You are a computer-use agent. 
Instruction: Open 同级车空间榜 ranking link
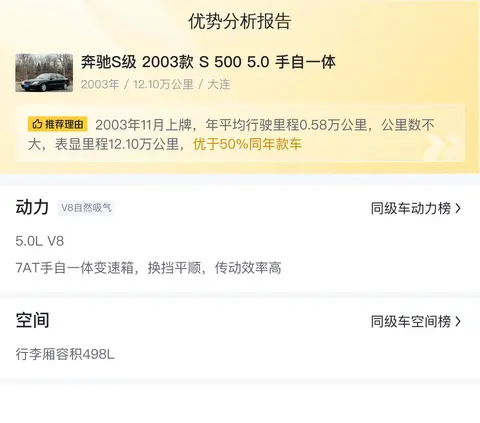(x=411, y=322)
